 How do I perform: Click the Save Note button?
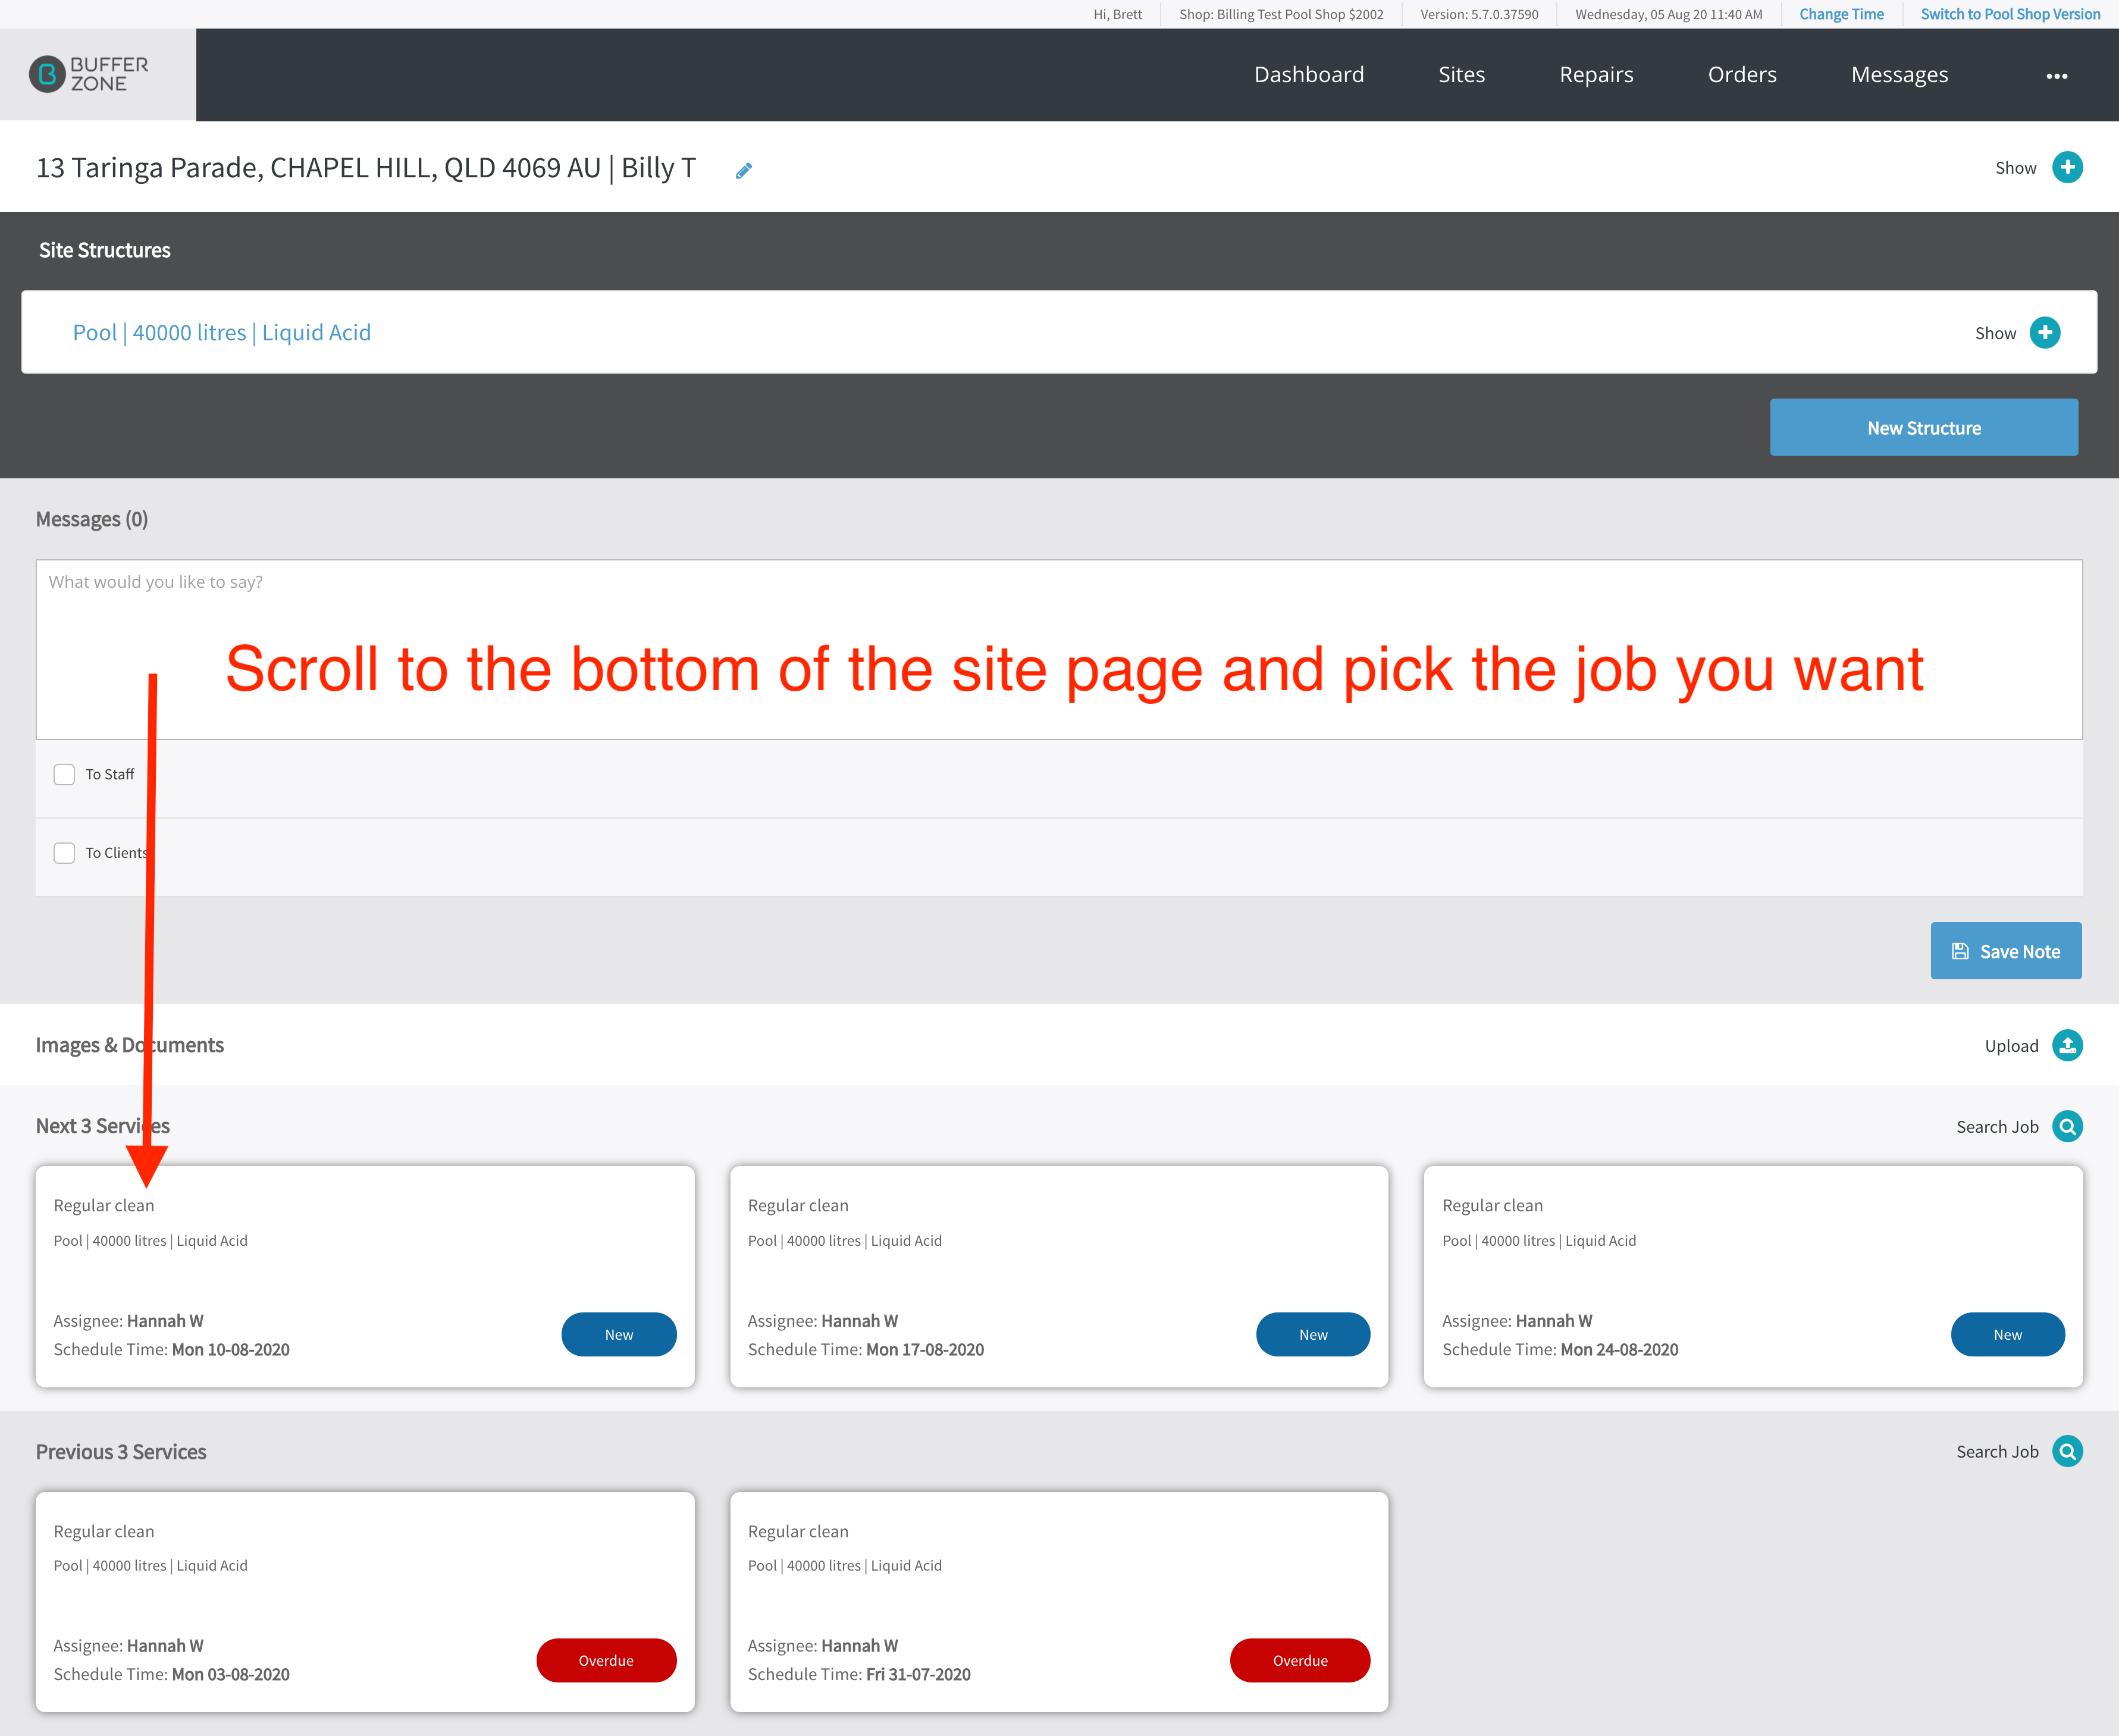(x=2005, y=951)
